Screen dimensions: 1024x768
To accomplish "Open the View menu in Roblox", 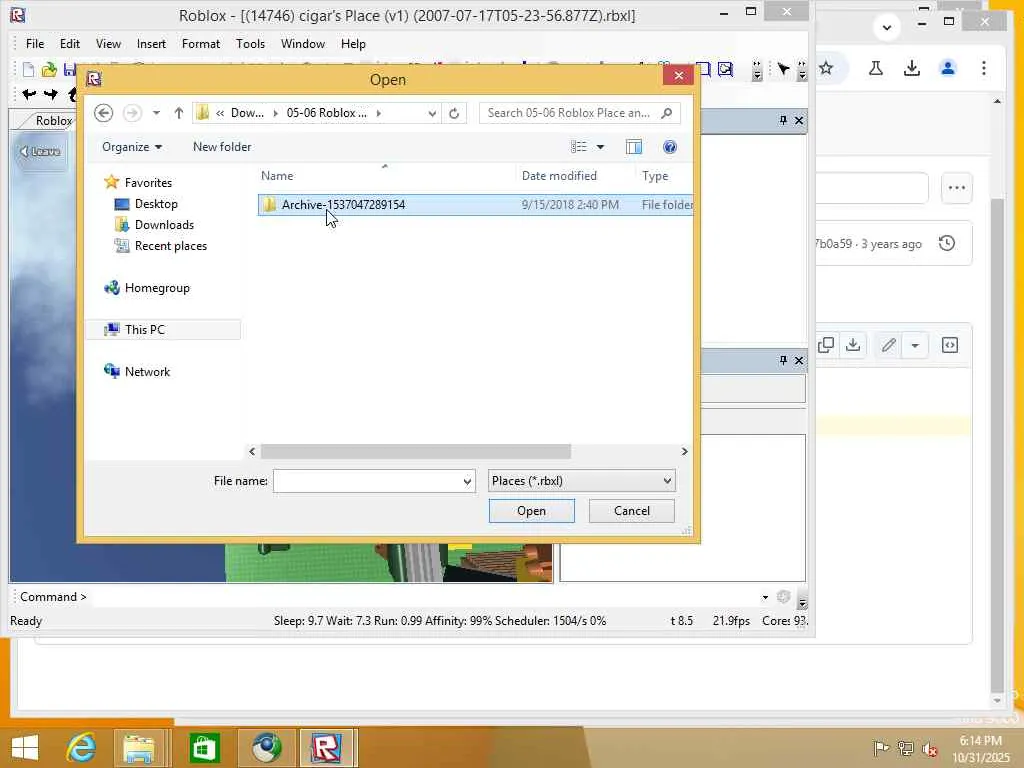I will click(108, 44).
